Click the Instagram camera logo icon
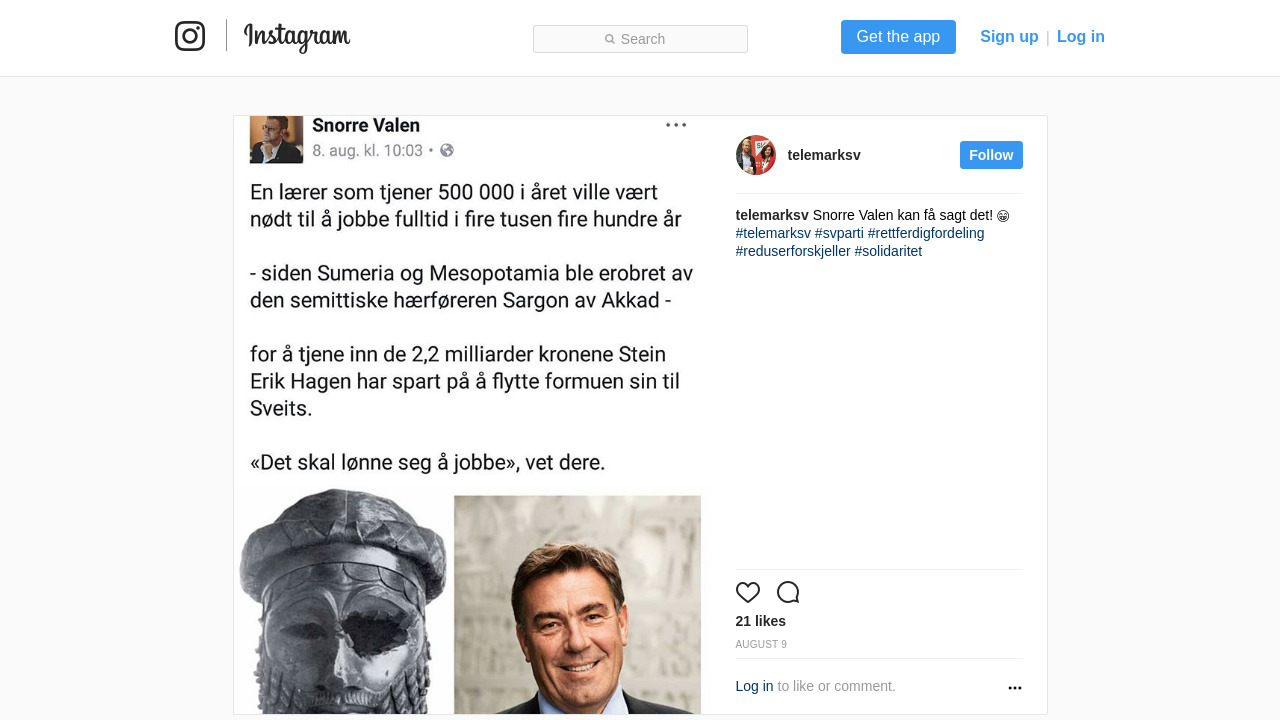Viewport: 1280px width, 720px height. pos(190,36)
